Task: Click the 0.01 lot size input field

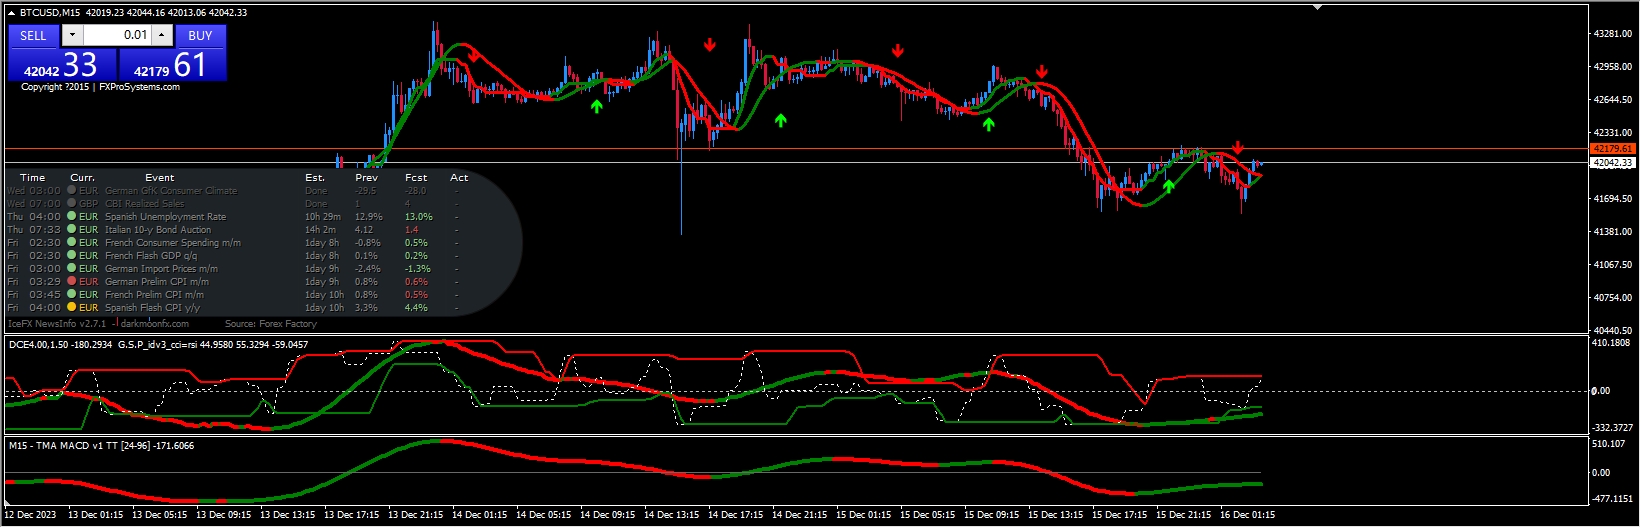Action: (116, 35)
